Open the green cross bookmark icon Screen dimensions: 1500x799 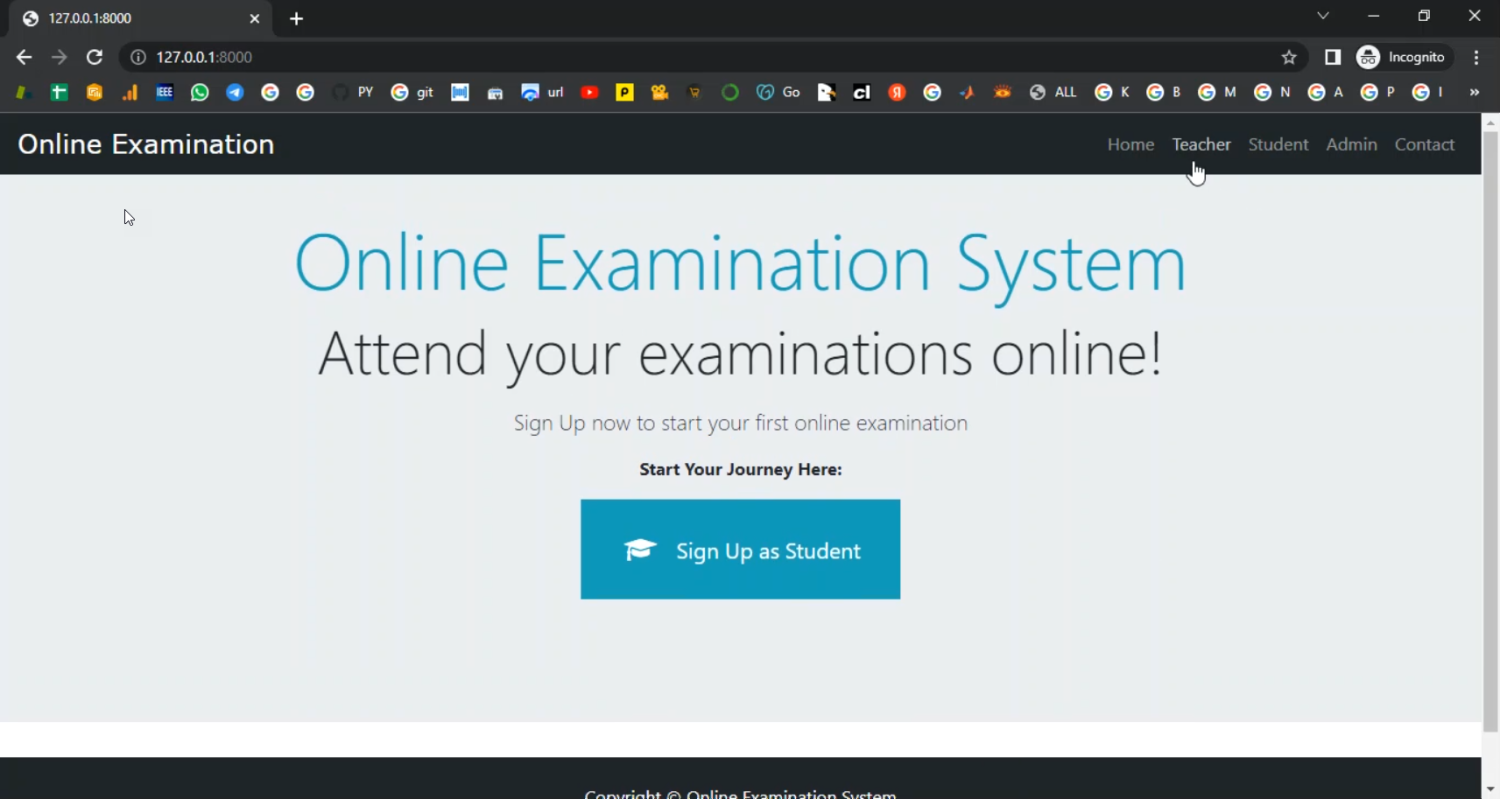coord(59,92)
